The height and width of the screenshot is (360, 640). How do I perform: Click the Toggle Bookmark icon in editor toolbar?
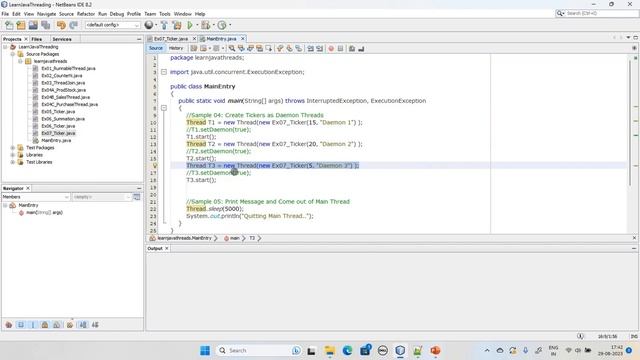[298, 49]
